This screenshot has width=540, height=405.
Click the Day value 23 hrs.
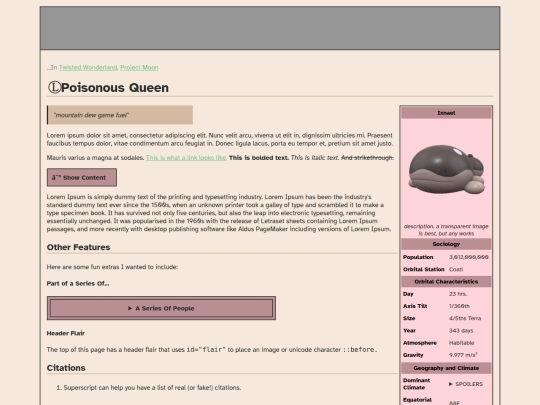coord(458,294)
